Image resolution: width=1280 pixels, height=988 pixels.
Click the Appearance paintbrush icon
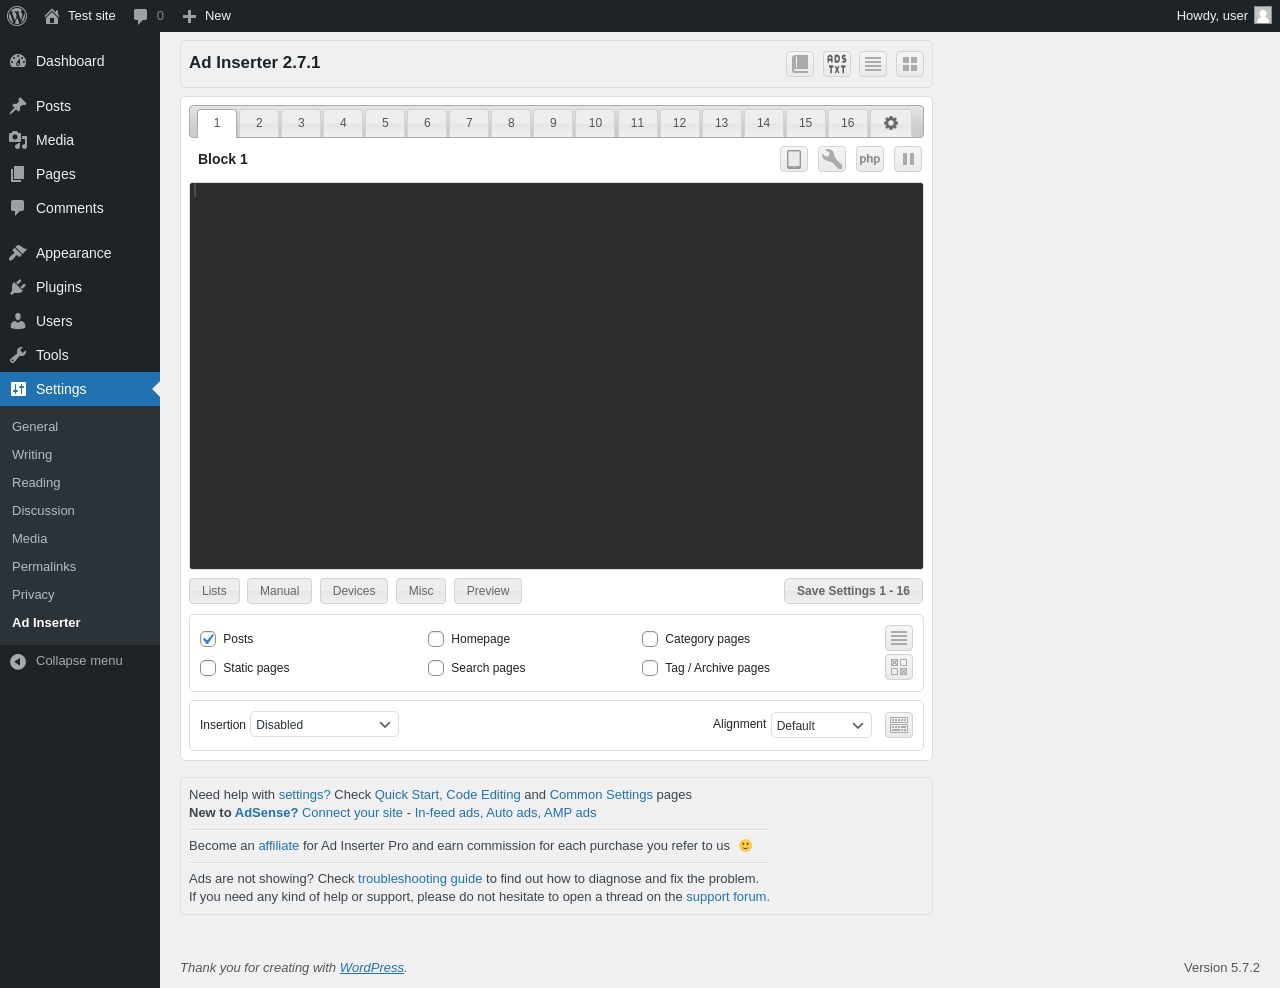[18, 253]
